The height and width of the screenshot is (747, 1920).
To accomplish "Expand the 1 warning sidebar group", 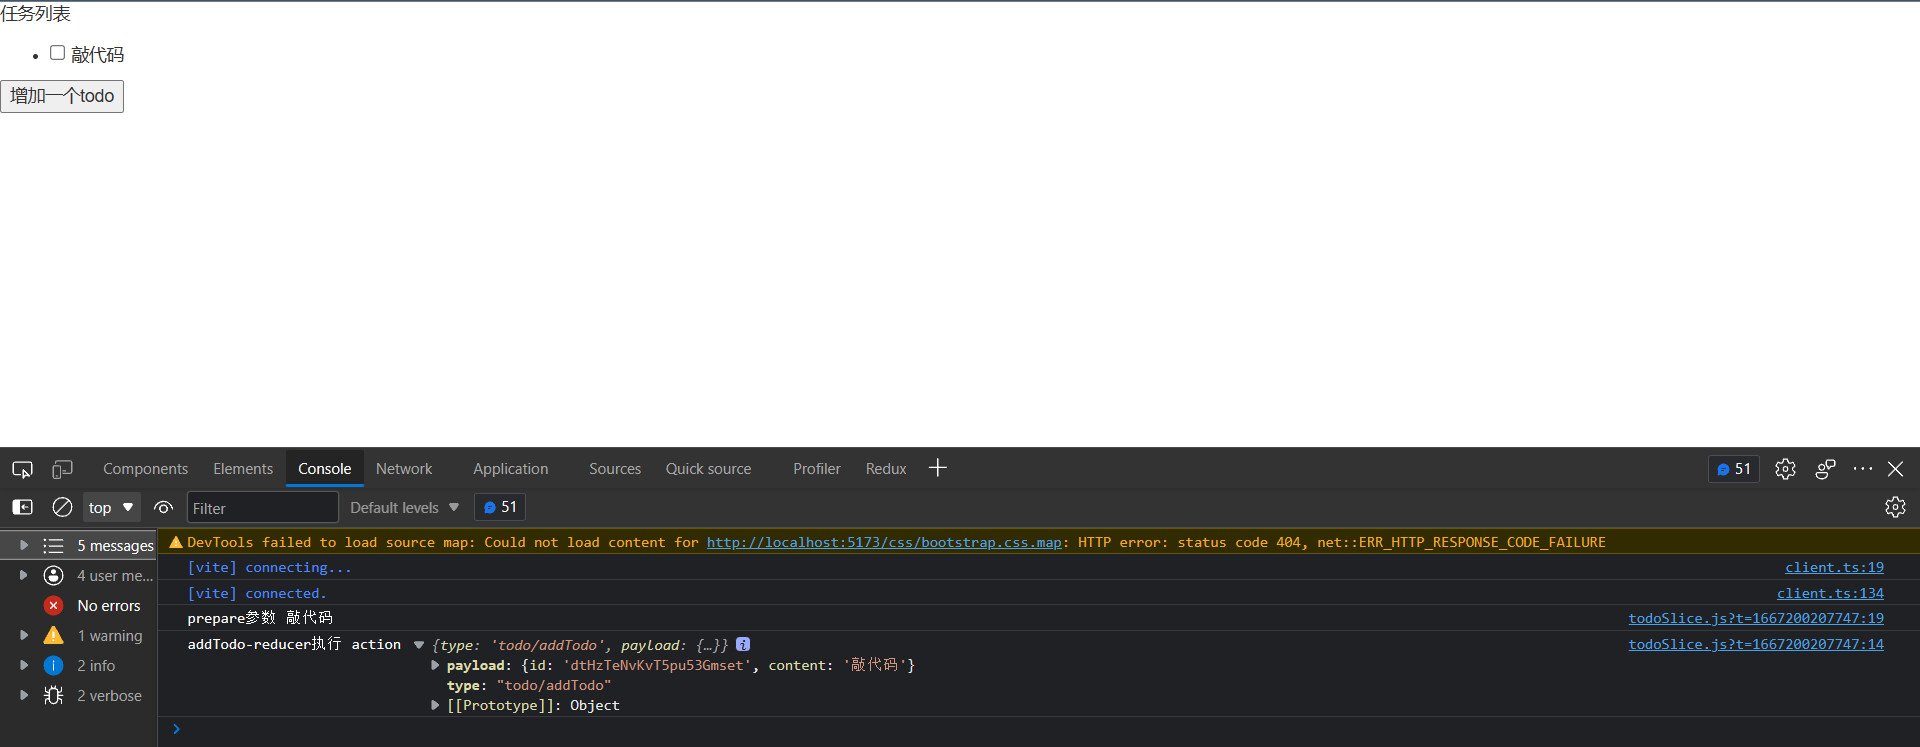I will coord(24,635).
